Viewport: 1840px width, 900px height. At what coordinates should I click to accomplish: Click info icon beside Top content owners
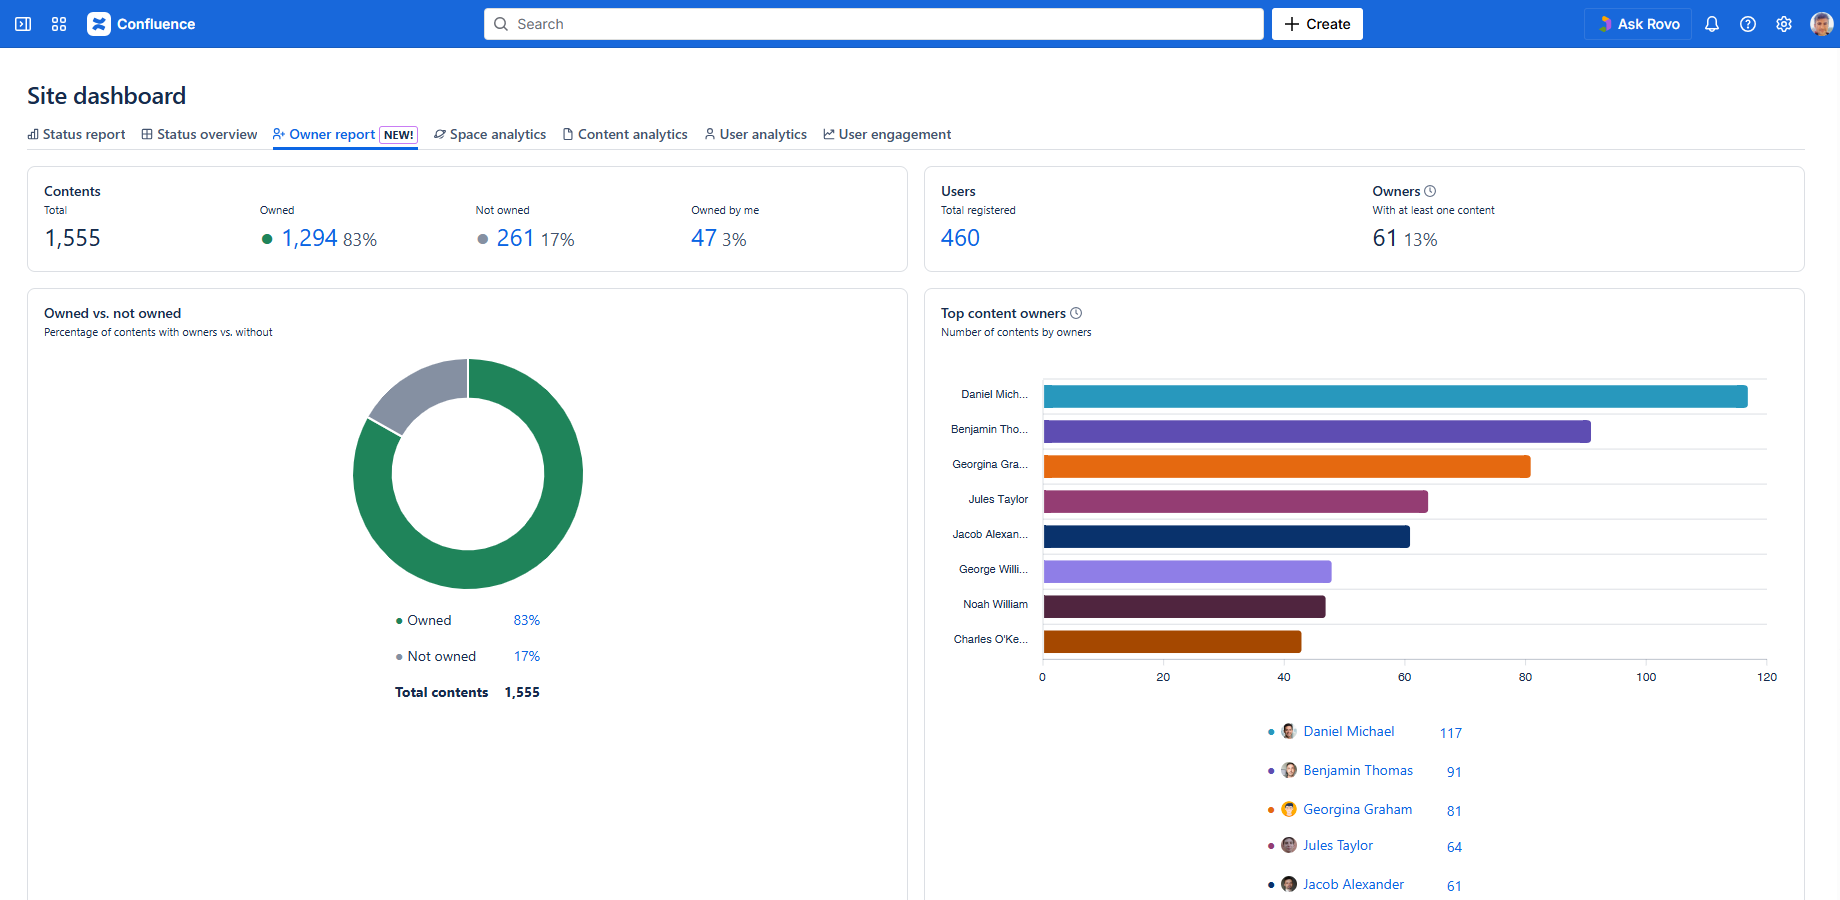click(1076, 313)
